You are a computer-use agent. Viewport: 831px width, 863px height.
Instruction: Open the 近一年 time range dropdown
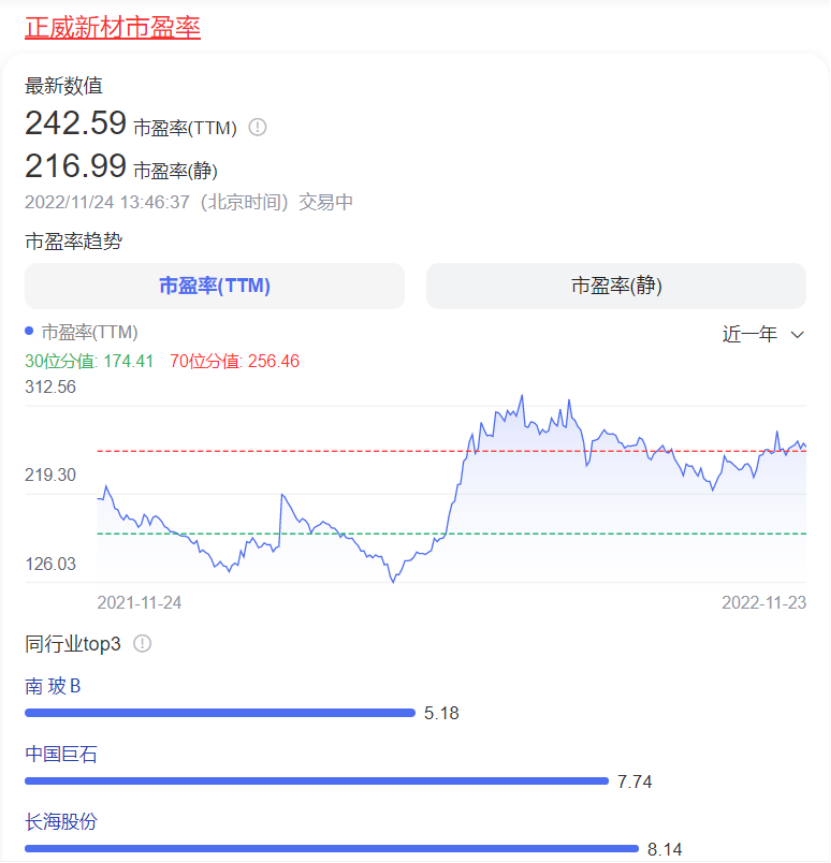(763, 334)
